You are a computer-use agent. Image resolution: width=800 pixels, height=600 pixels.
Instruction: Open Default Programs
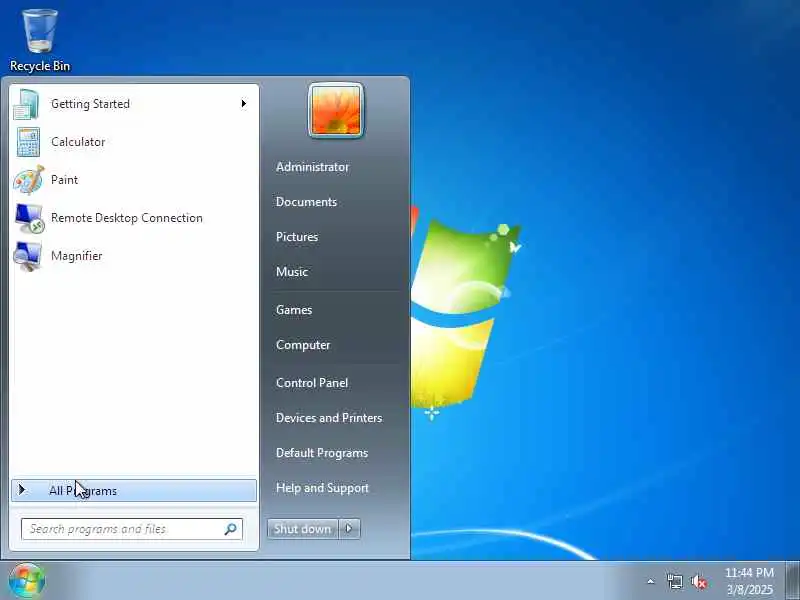tap(322, 453)
